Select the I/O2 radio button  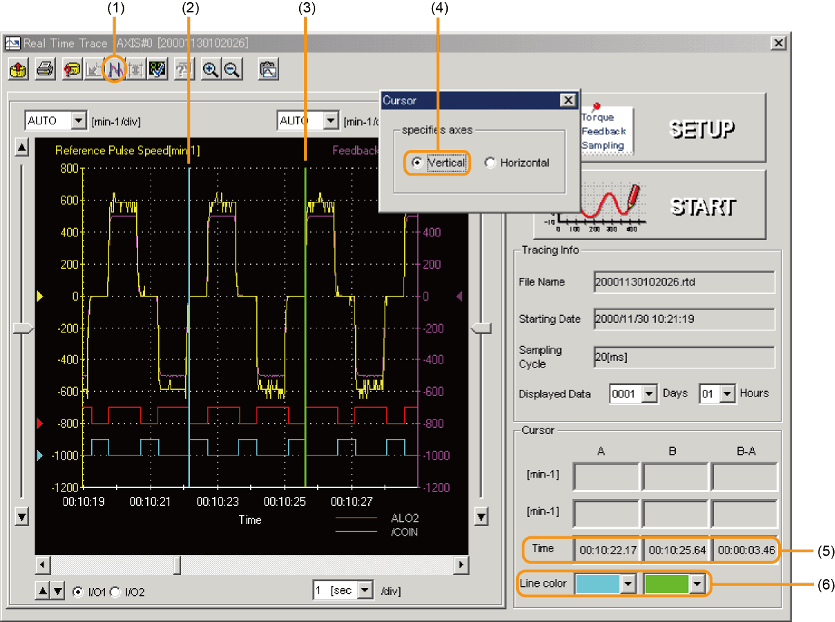117,592
